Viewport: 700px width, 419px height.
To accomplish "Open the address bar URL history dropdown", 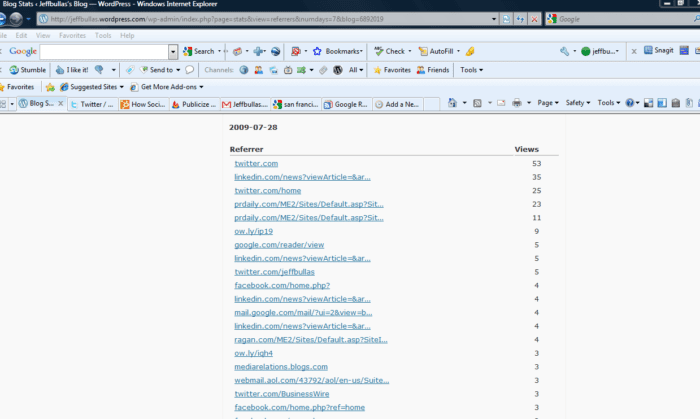I will (494, 19).
